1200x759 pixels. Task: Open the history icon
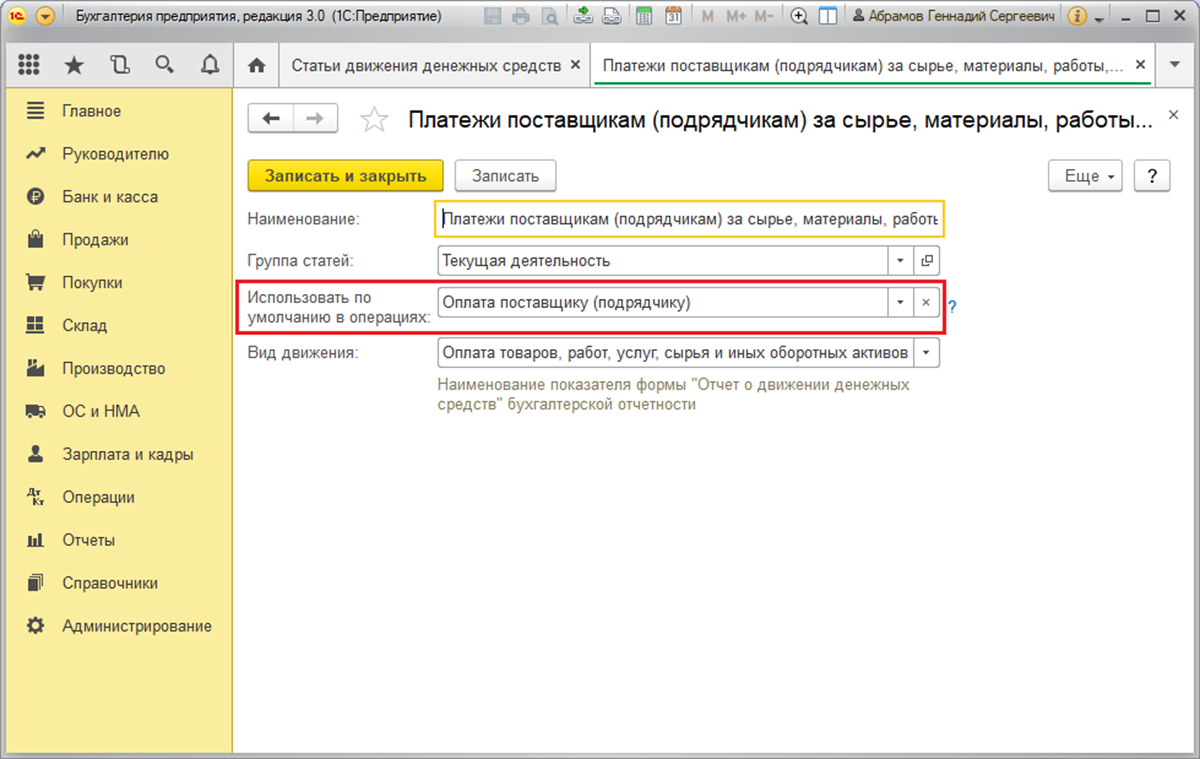tap(120, 66)
